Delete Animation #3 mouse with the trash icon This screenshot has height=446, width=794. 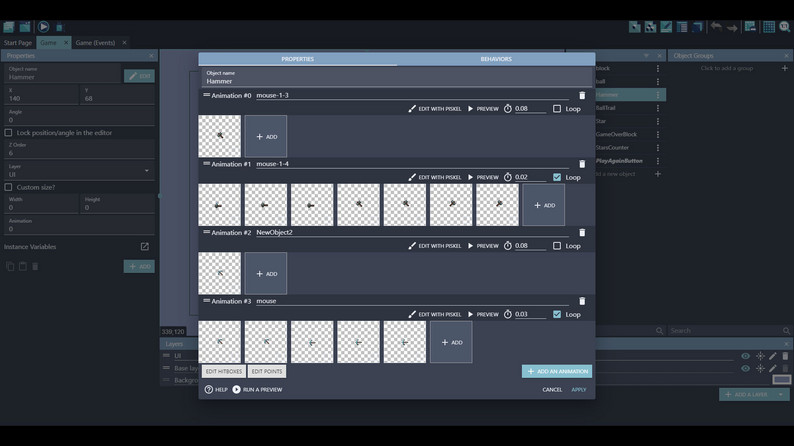point(582,301)
